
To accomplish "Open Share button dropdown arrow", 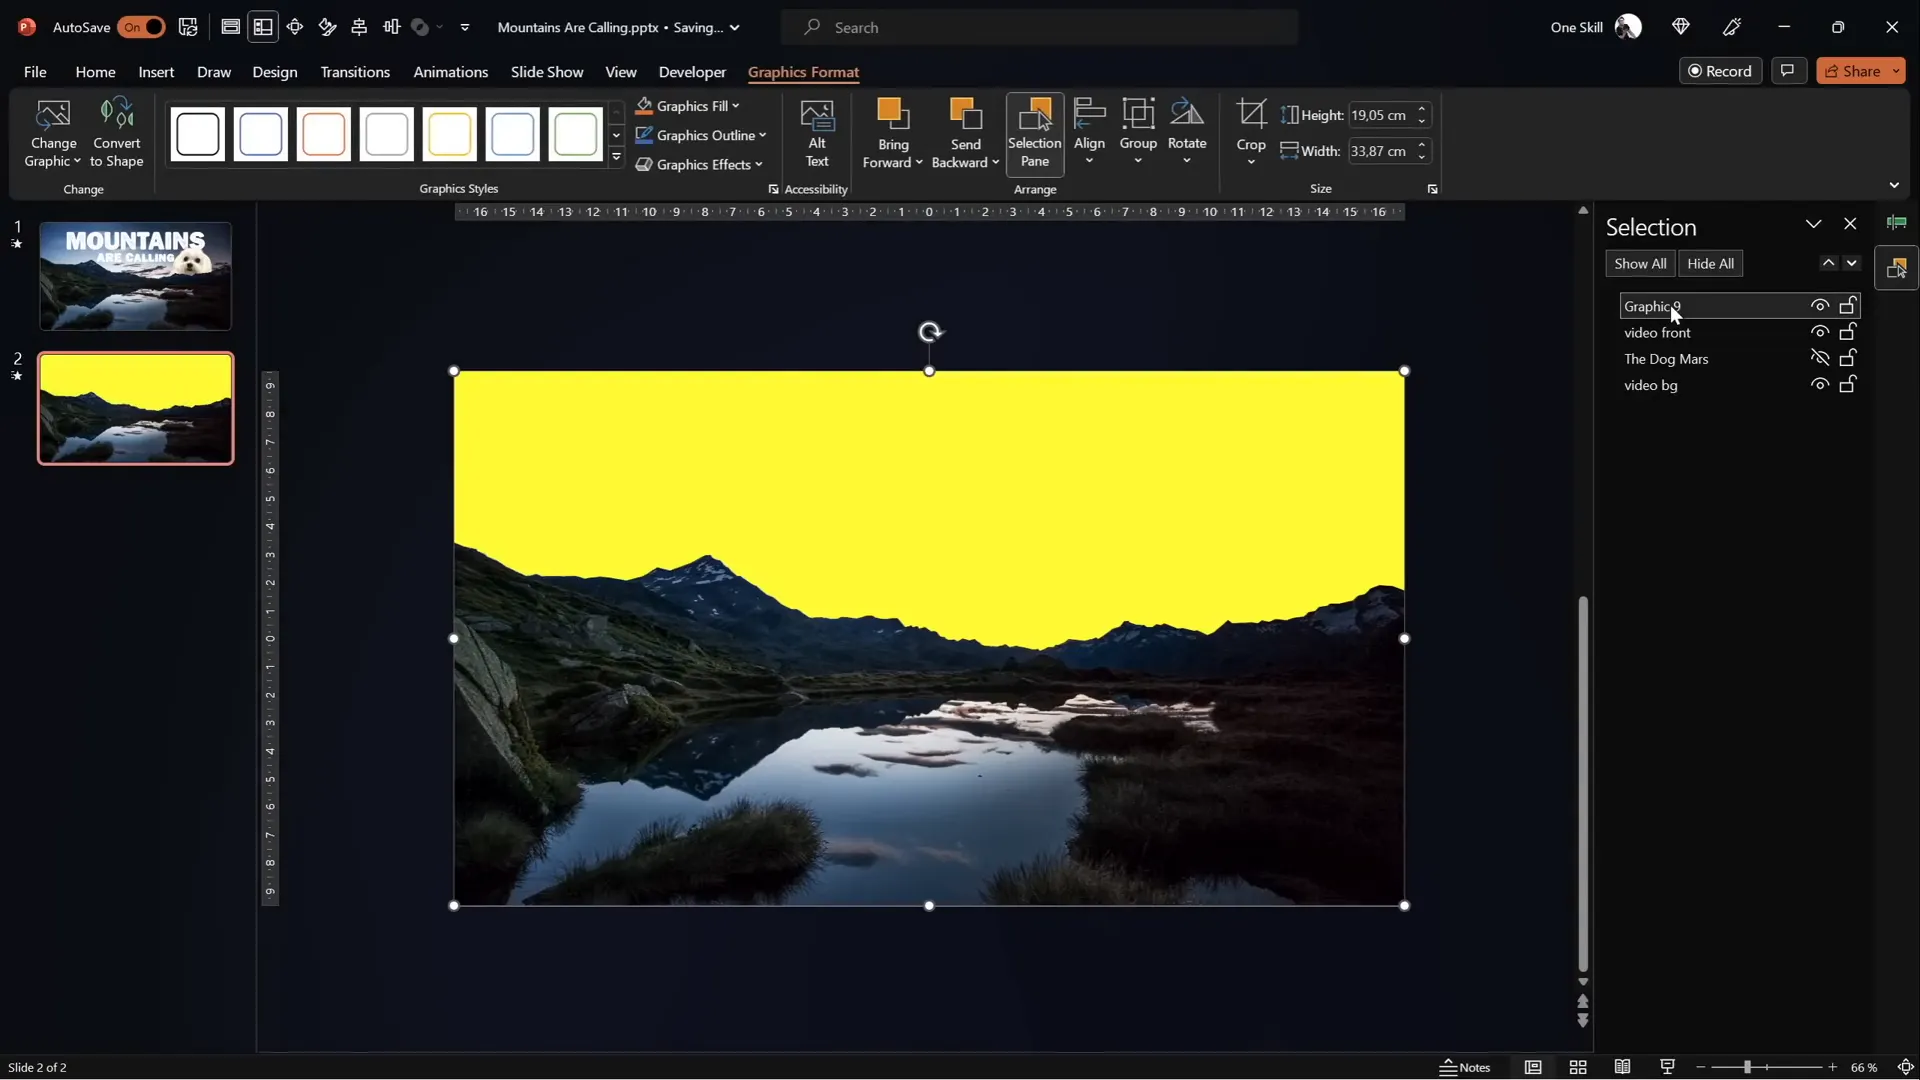I will coord(1896,71).
